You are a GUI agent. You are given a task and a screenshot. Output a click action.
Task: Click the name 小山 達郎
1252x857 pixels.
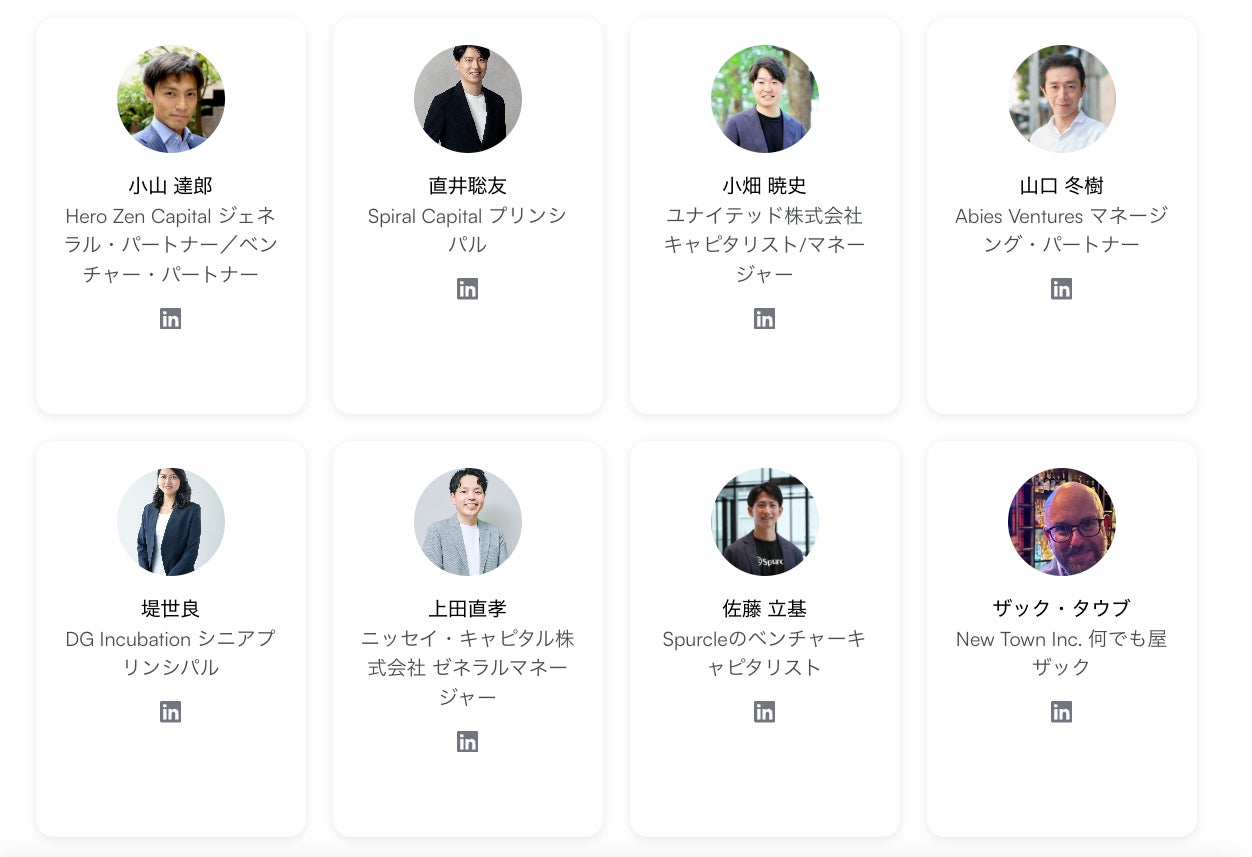pyautogui.click(x=171, y=186)
